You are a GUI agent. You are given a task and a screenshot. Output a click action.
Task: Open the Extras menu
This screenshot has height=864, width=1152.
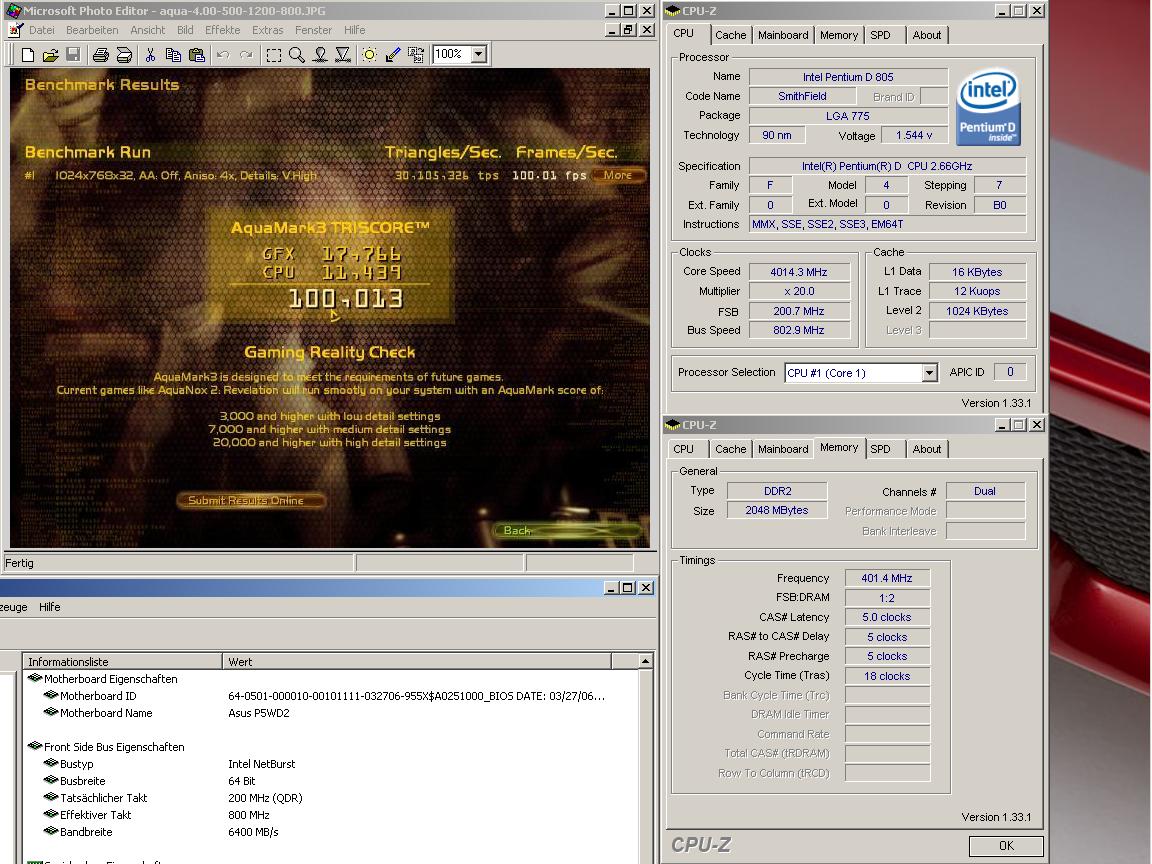coord(267,30)
